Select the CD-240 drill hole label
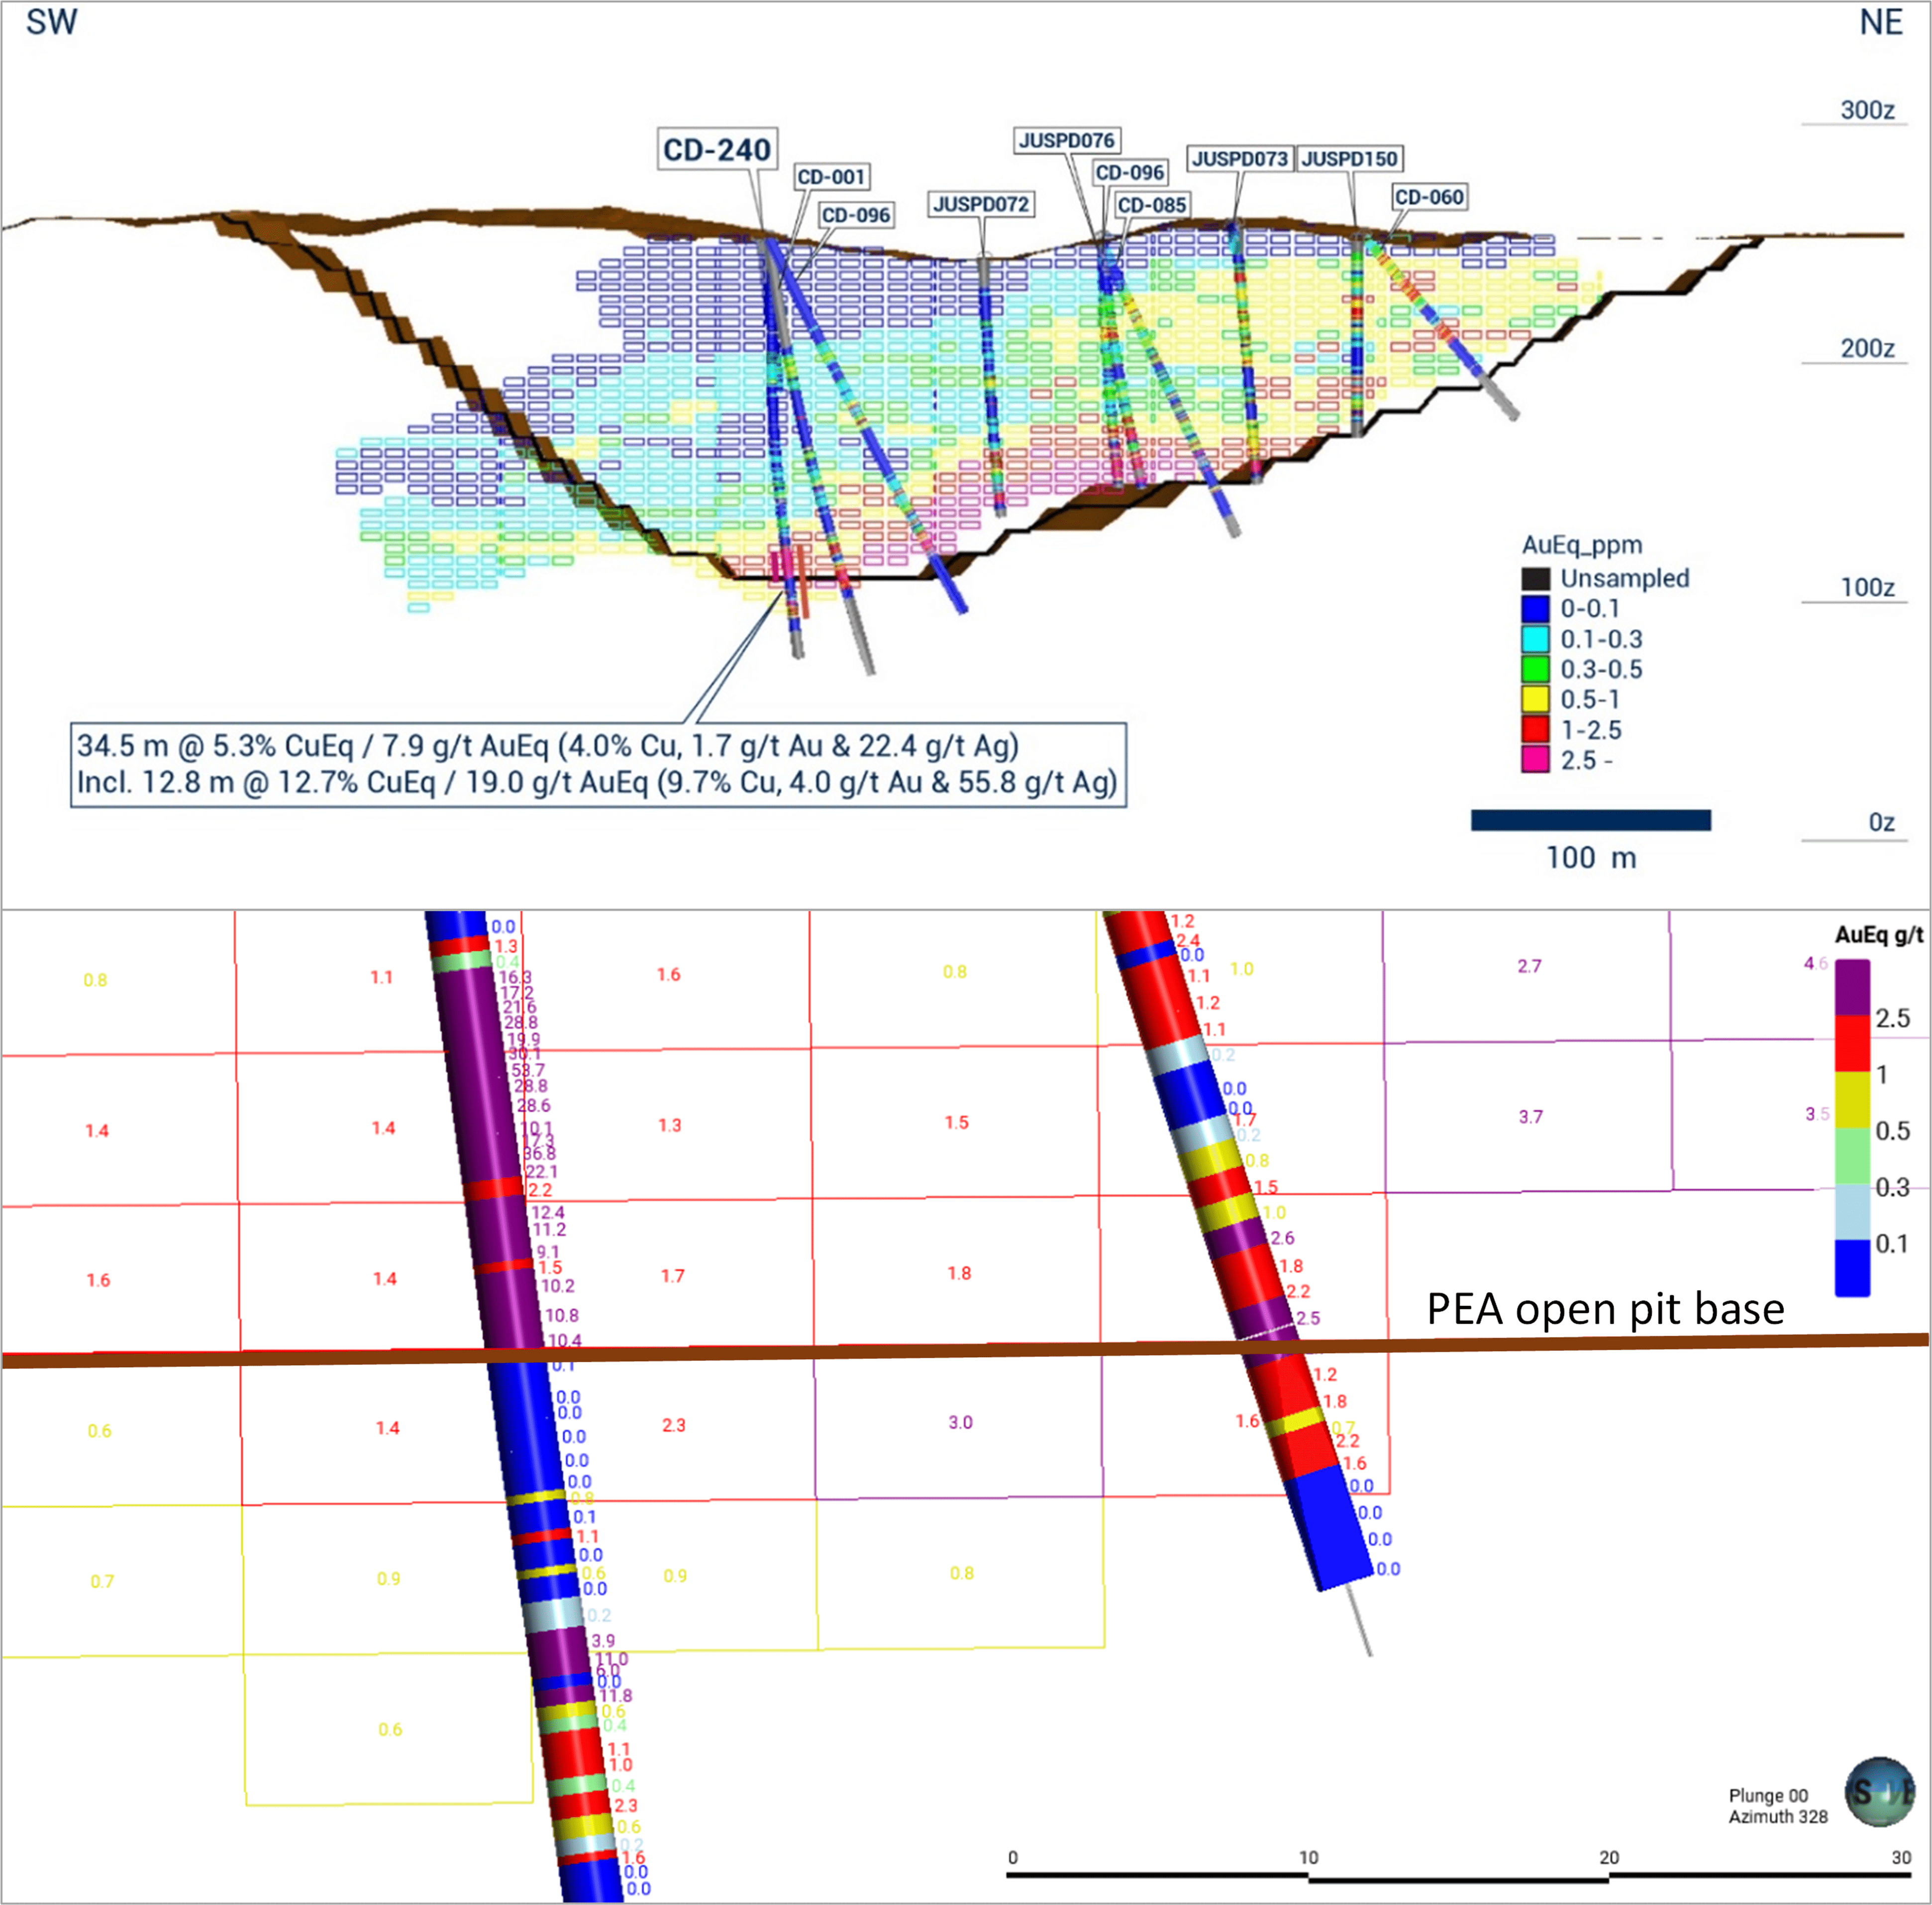 tap(717, 149)
